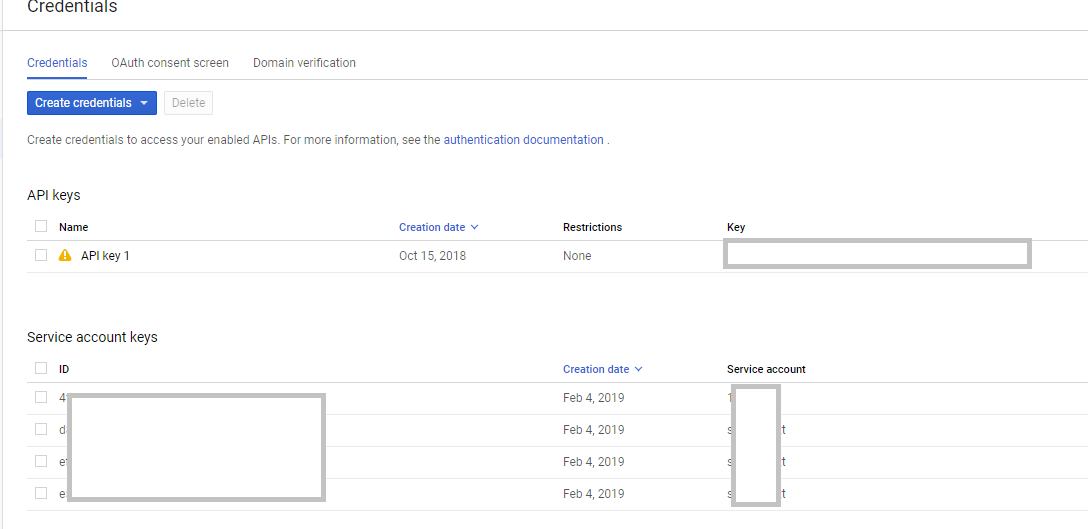Open the authentication documentation link

[524, 140]
